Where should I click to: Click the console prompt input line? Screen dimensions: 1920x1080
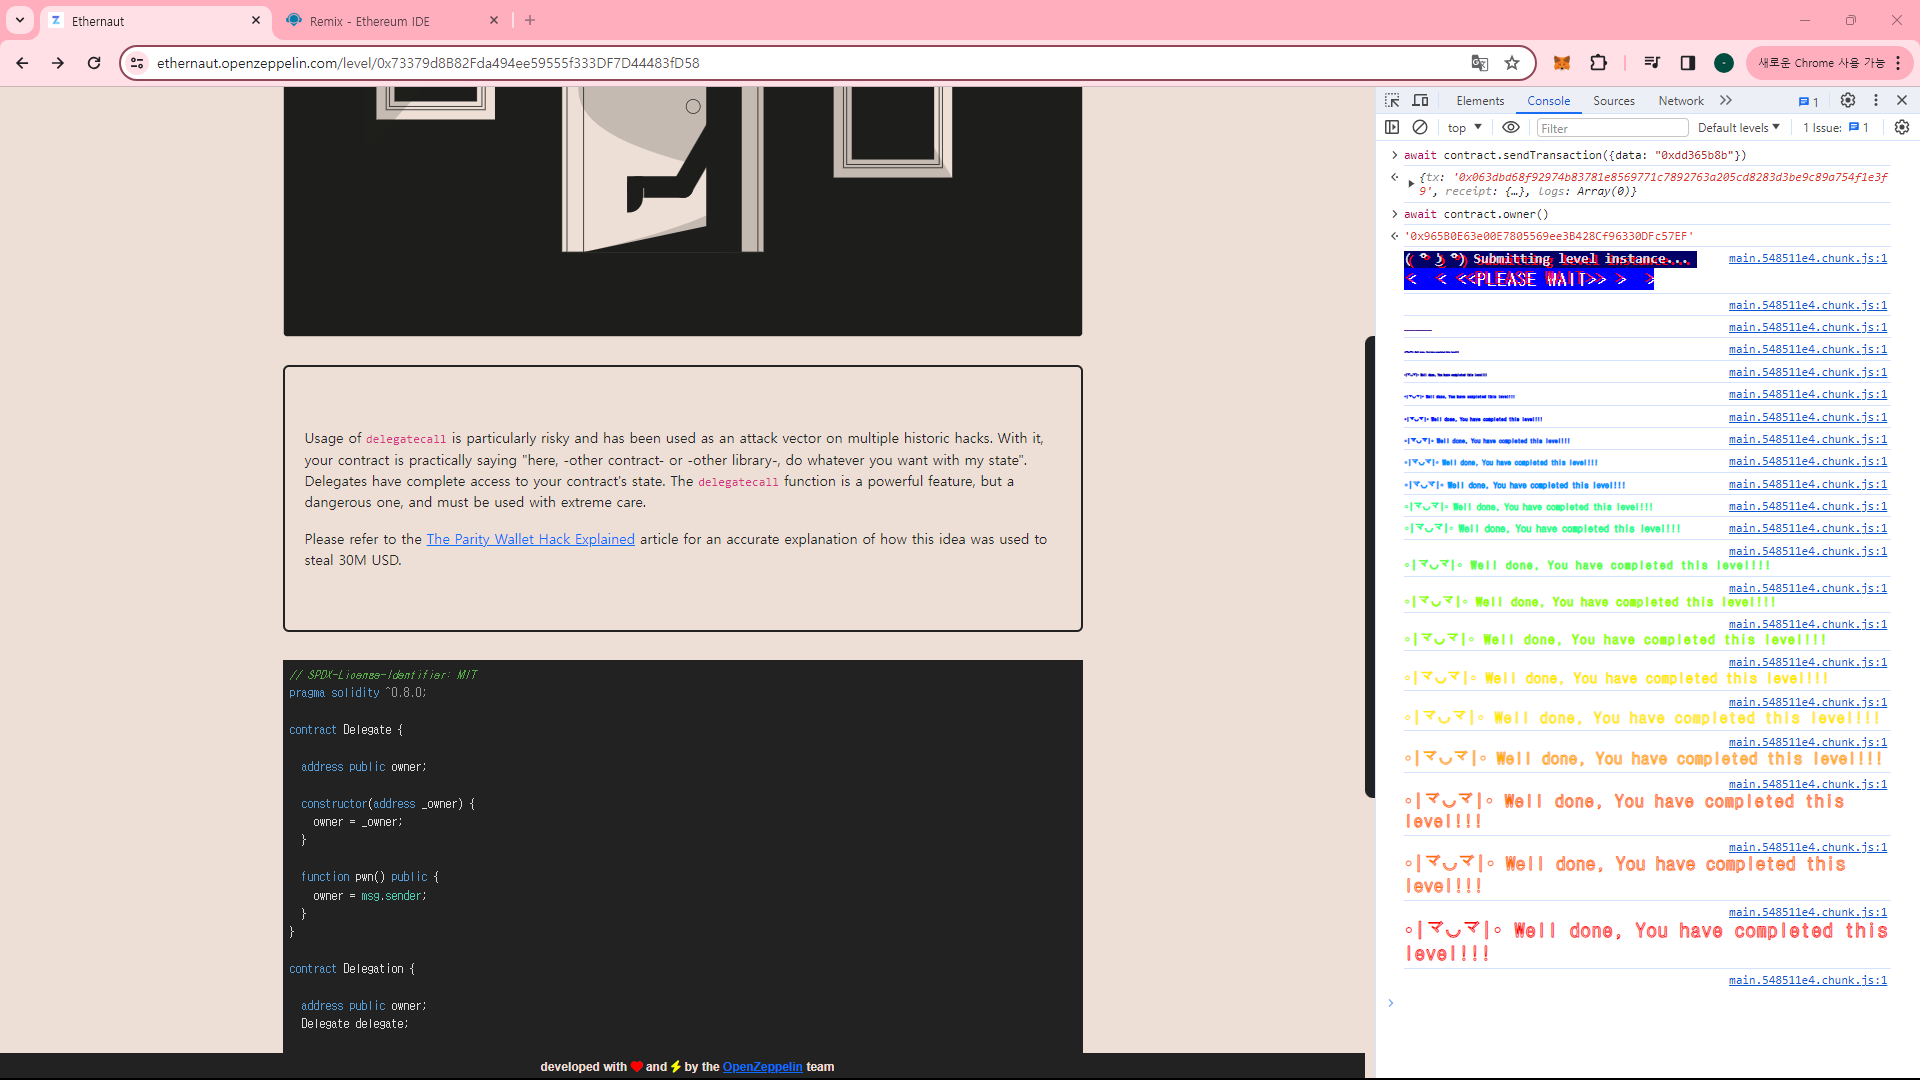click(x=1645, y=1003)
